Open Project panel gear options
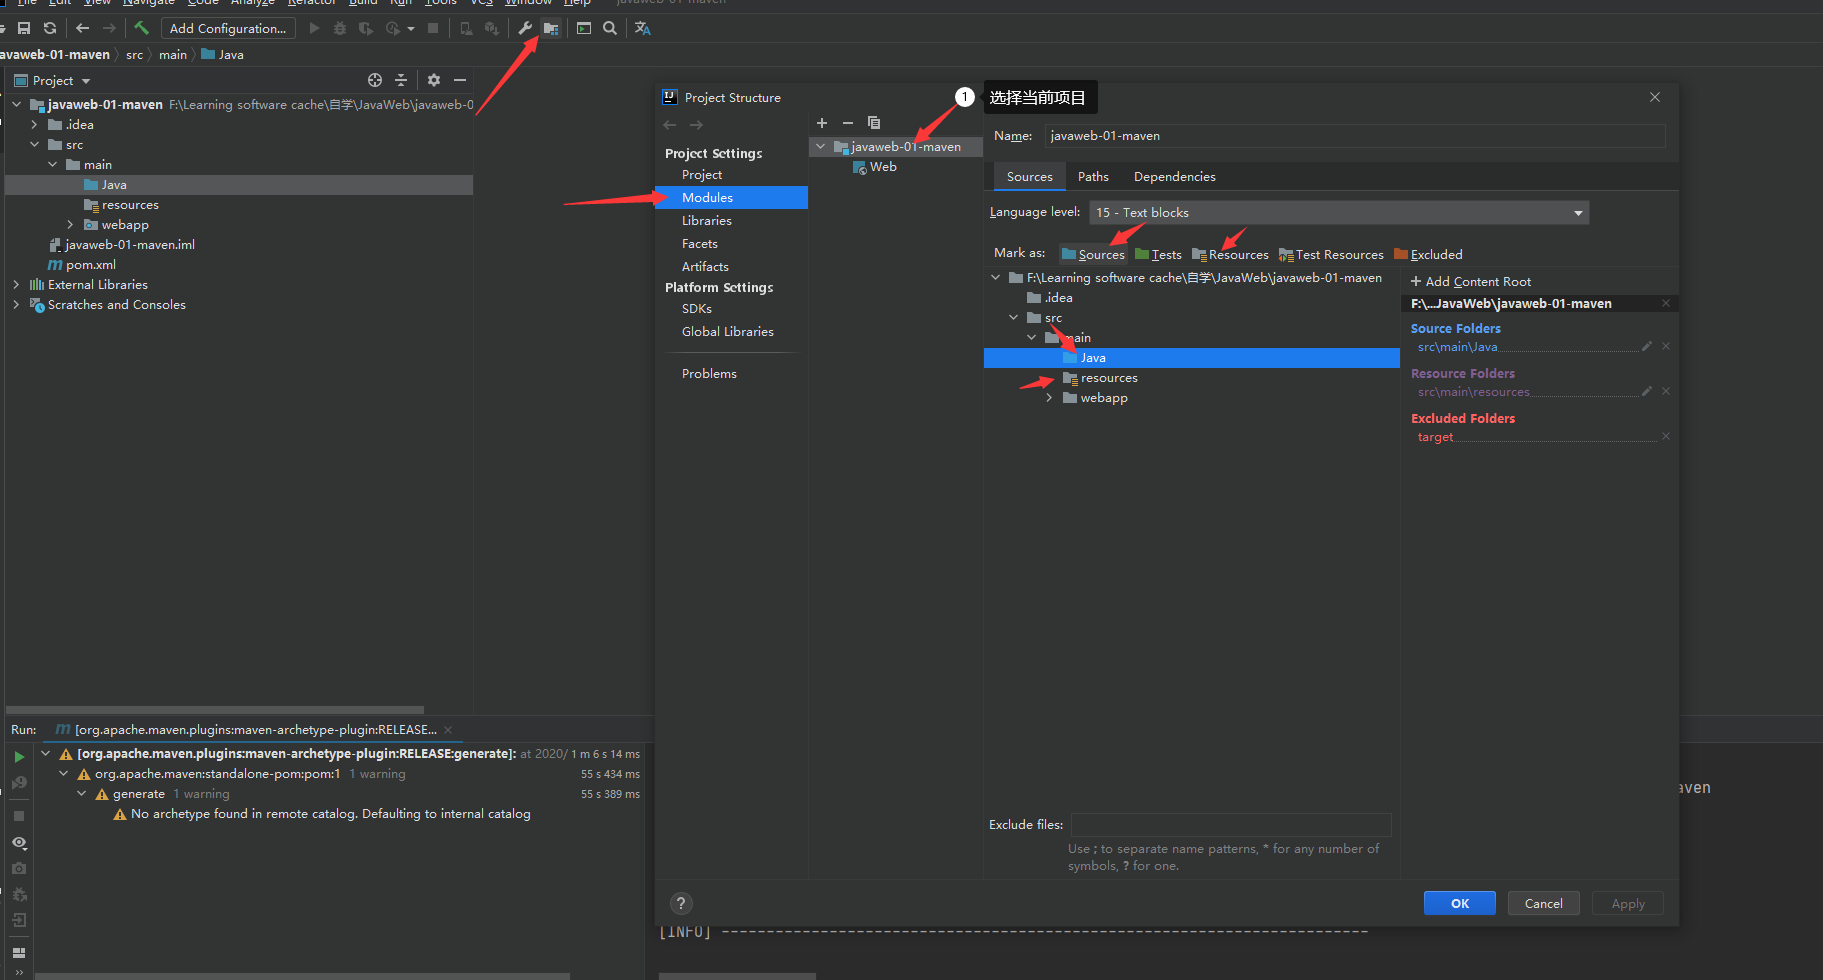This screenshot has height=980, width=1823. 434,80
